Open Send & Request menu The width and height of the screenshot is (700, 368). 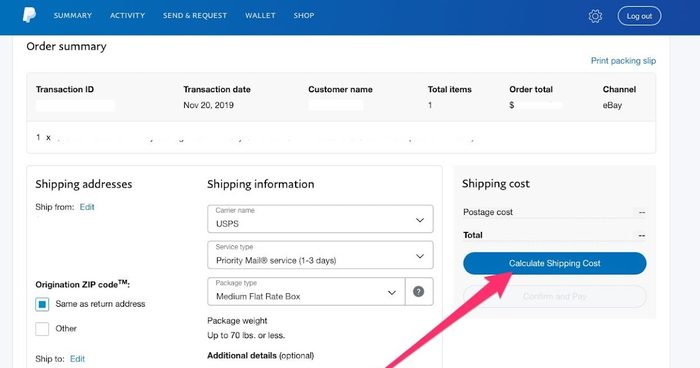(x=195, y=15)
